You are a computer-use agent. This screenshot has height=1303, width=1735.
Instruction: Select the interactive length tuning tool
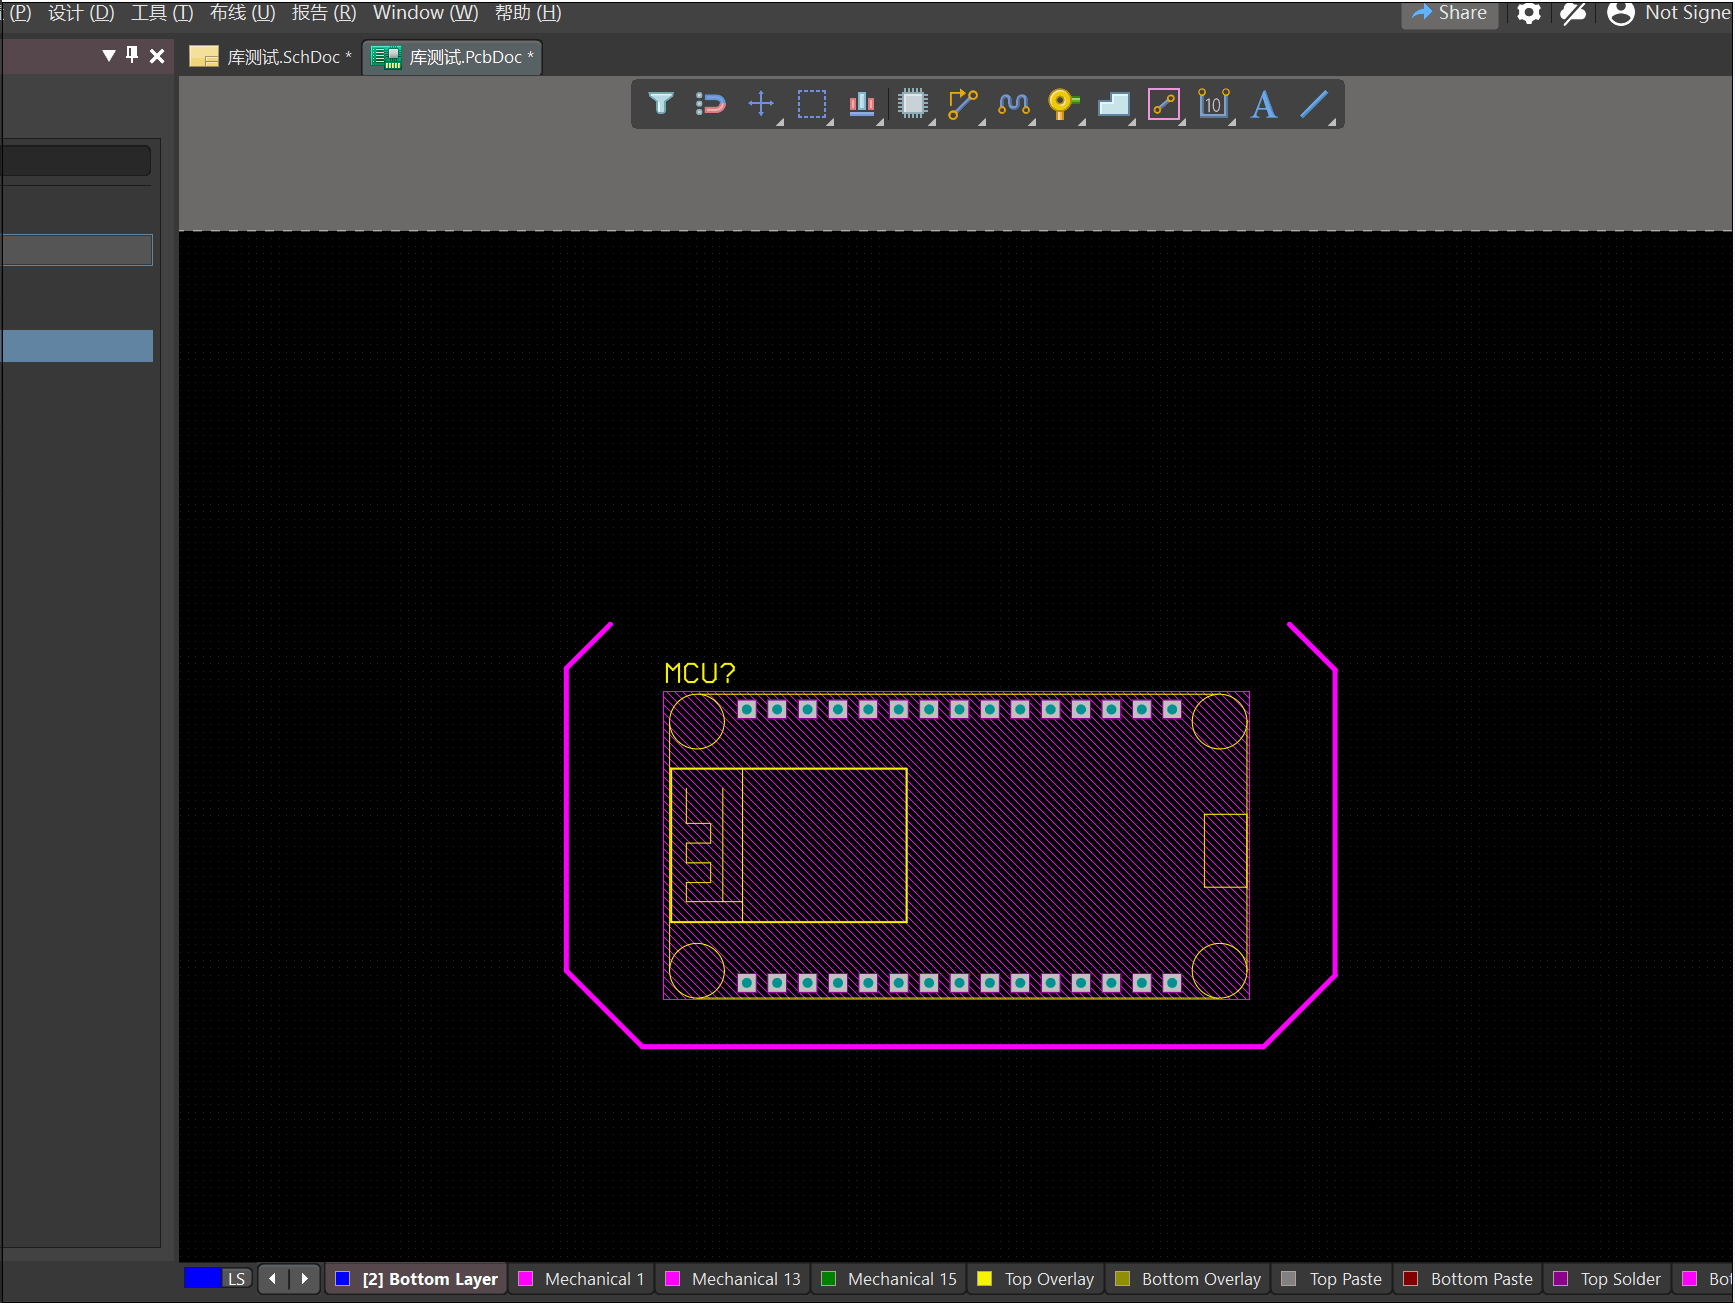coord(1014,104)
